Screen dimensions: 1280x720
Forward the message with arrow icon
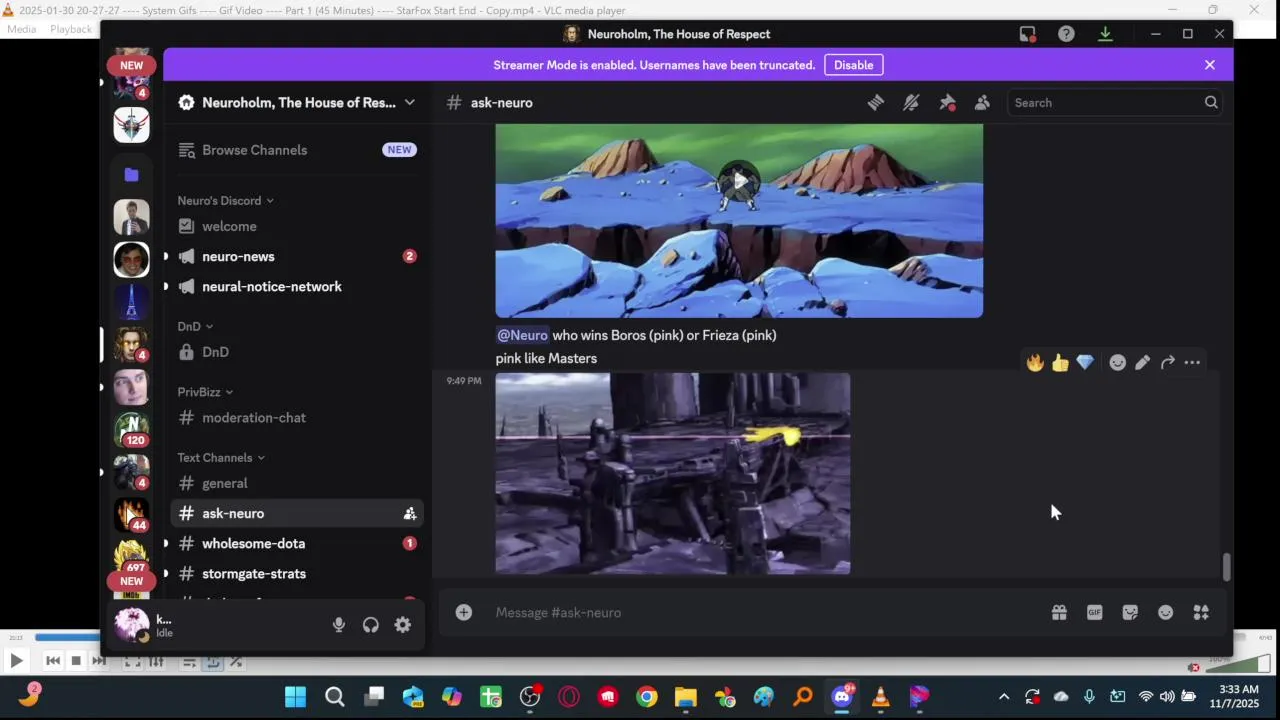pyautogui.click(x=1167, y=362)
